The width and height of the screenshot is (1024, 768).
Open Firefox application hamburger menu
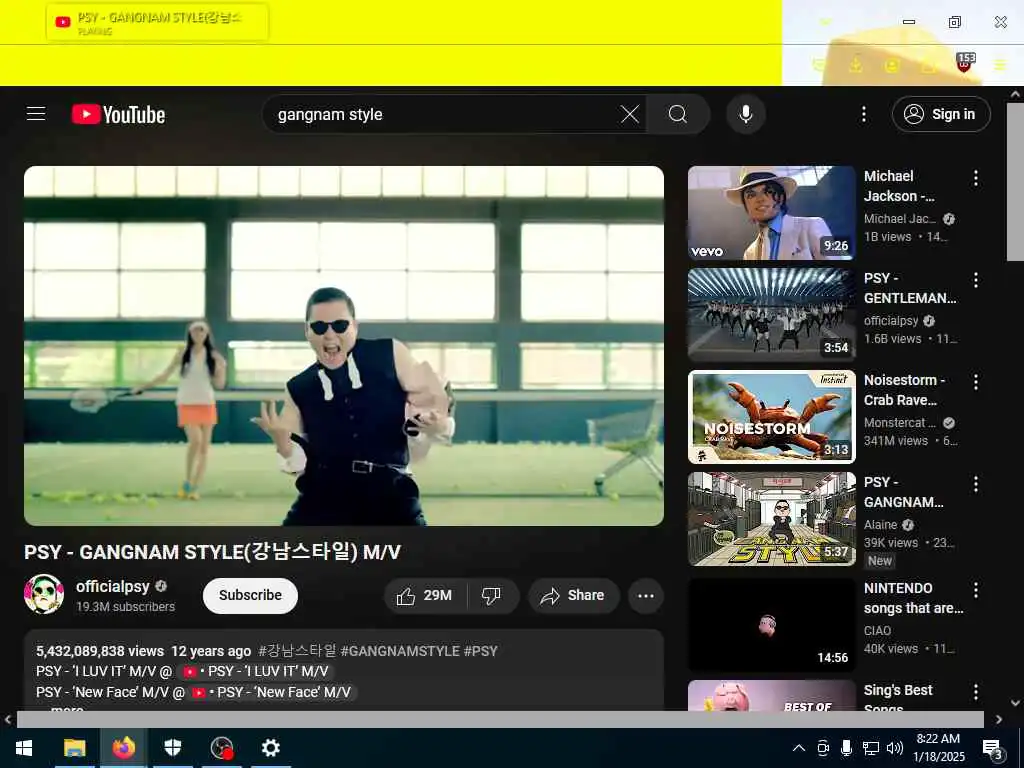click(x=1000, y=65)
